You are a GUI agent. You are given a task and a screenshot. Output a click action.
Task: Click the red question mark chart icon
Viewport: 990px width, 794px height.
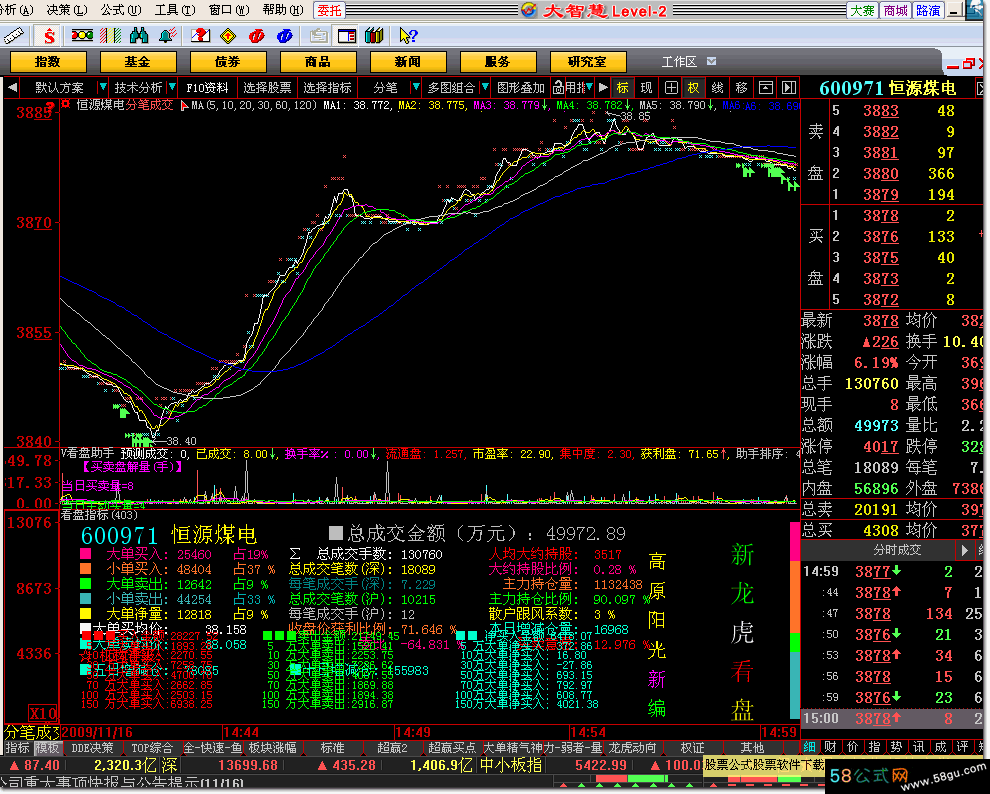[x=200, y=36]
